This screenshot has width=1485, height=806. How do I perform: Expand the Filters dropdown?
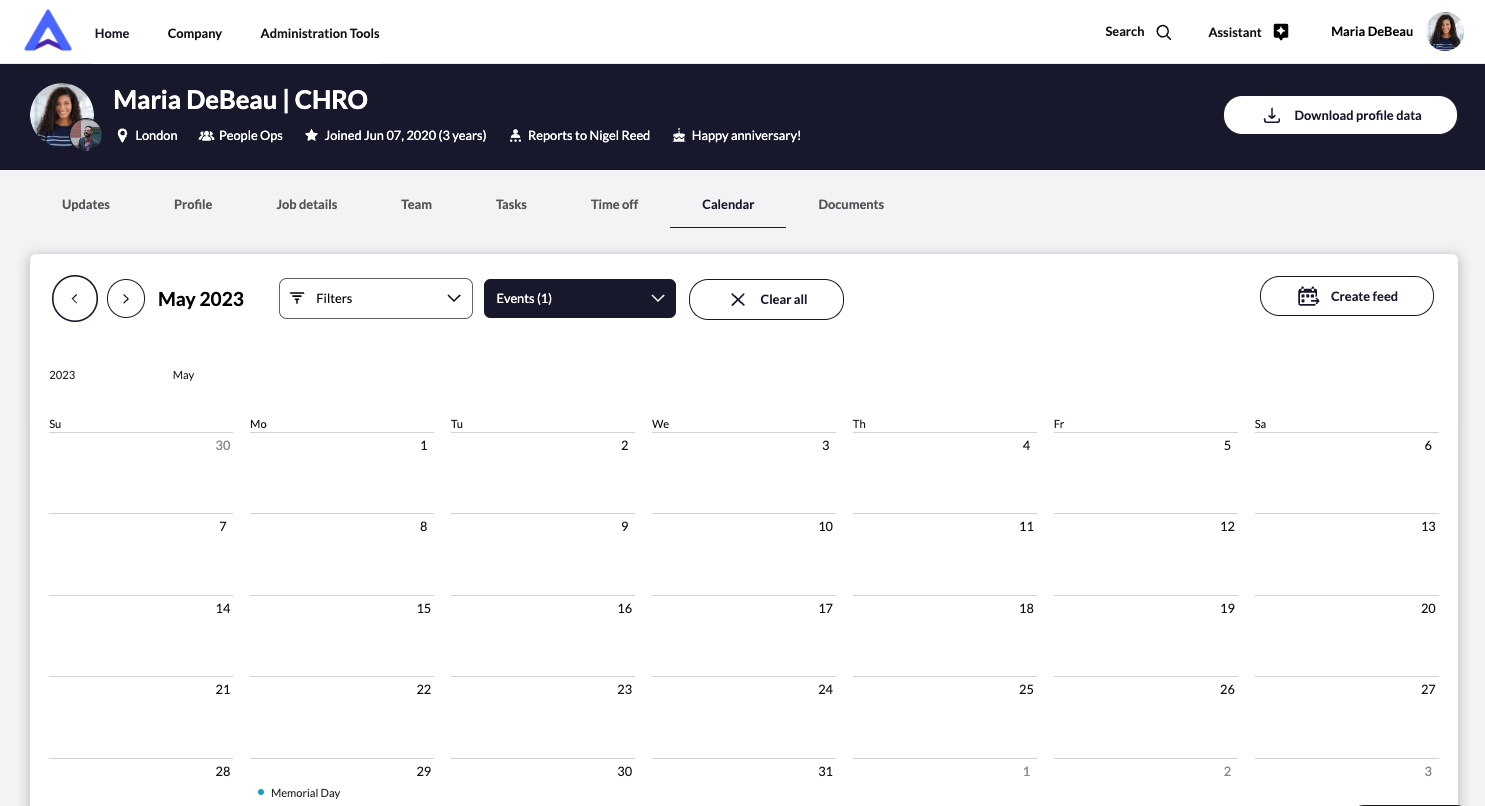click(375, 299)
